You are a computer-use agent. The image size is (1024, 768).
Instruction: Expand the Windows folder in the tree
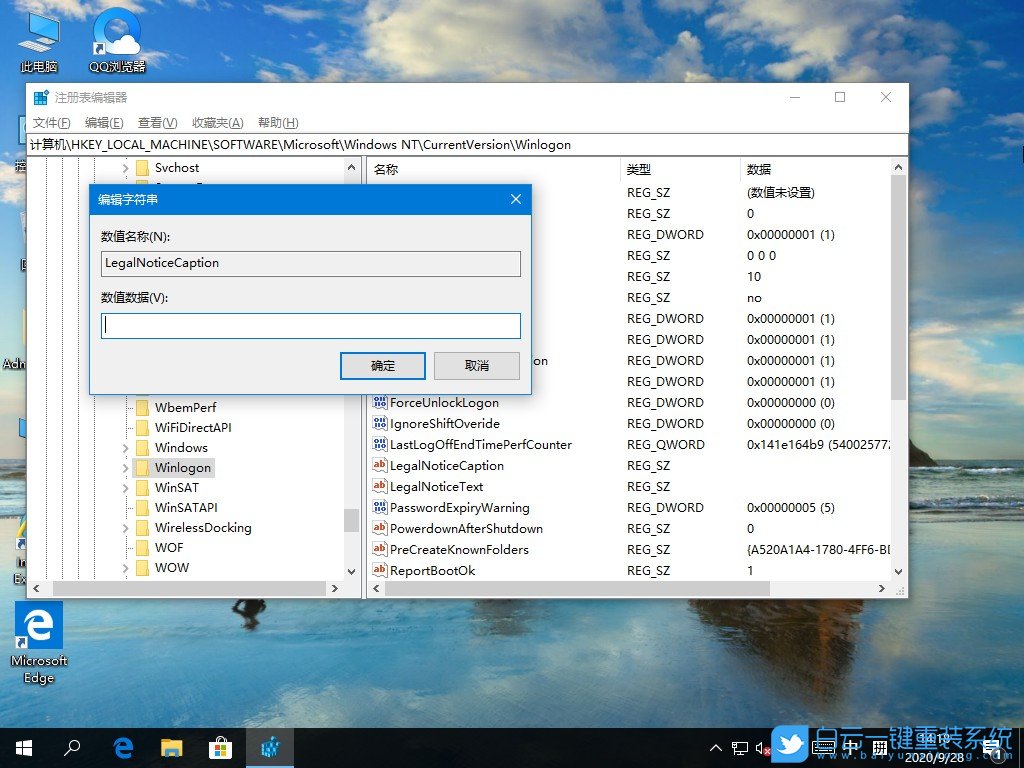124,447
